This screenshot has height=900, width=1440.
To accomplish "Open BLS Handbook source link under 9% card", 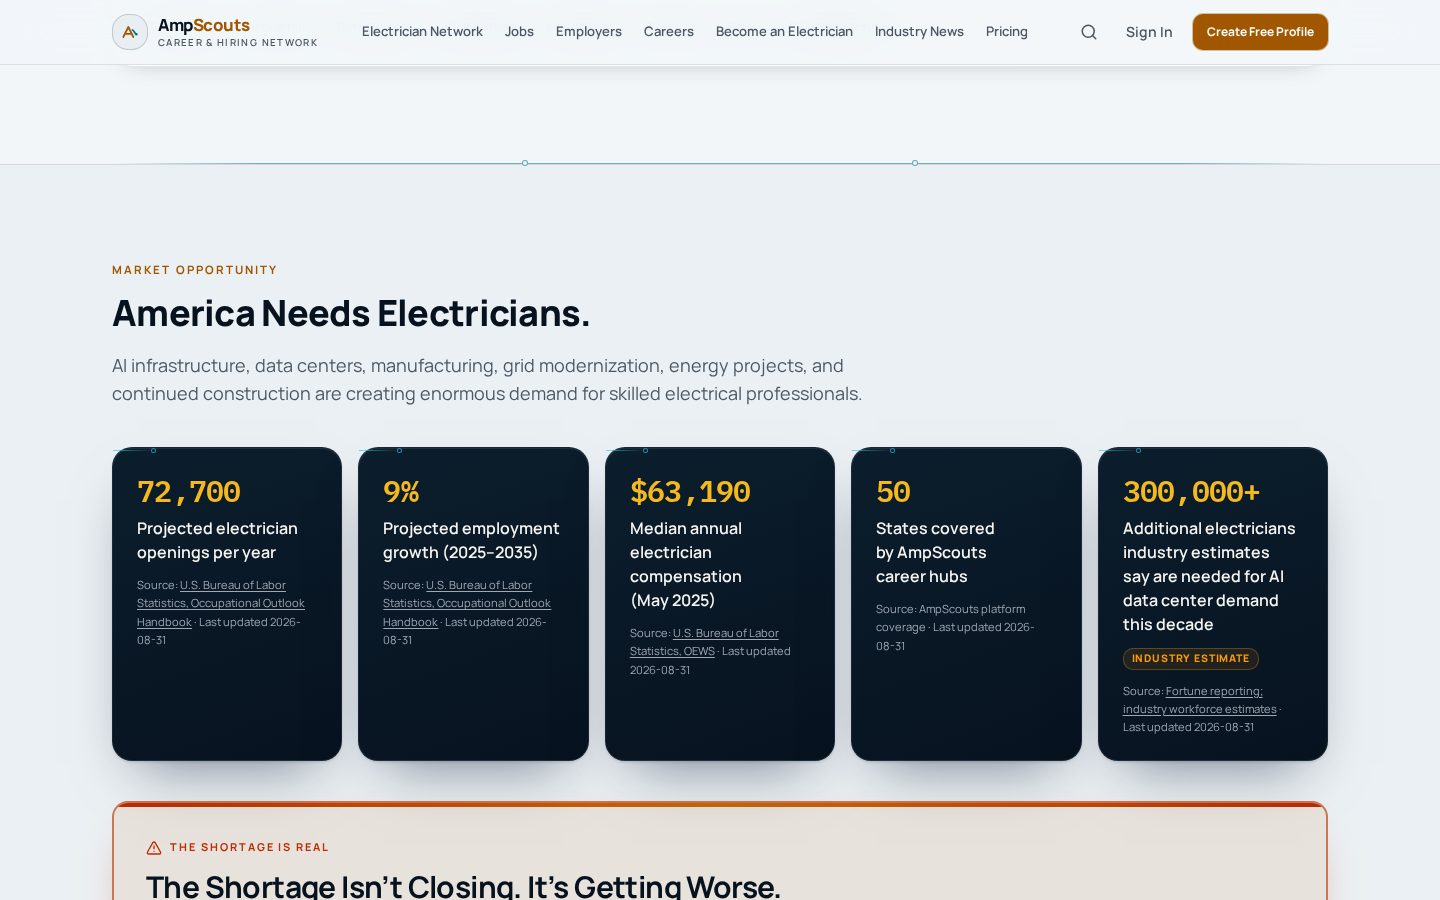I will click(467, 603).
